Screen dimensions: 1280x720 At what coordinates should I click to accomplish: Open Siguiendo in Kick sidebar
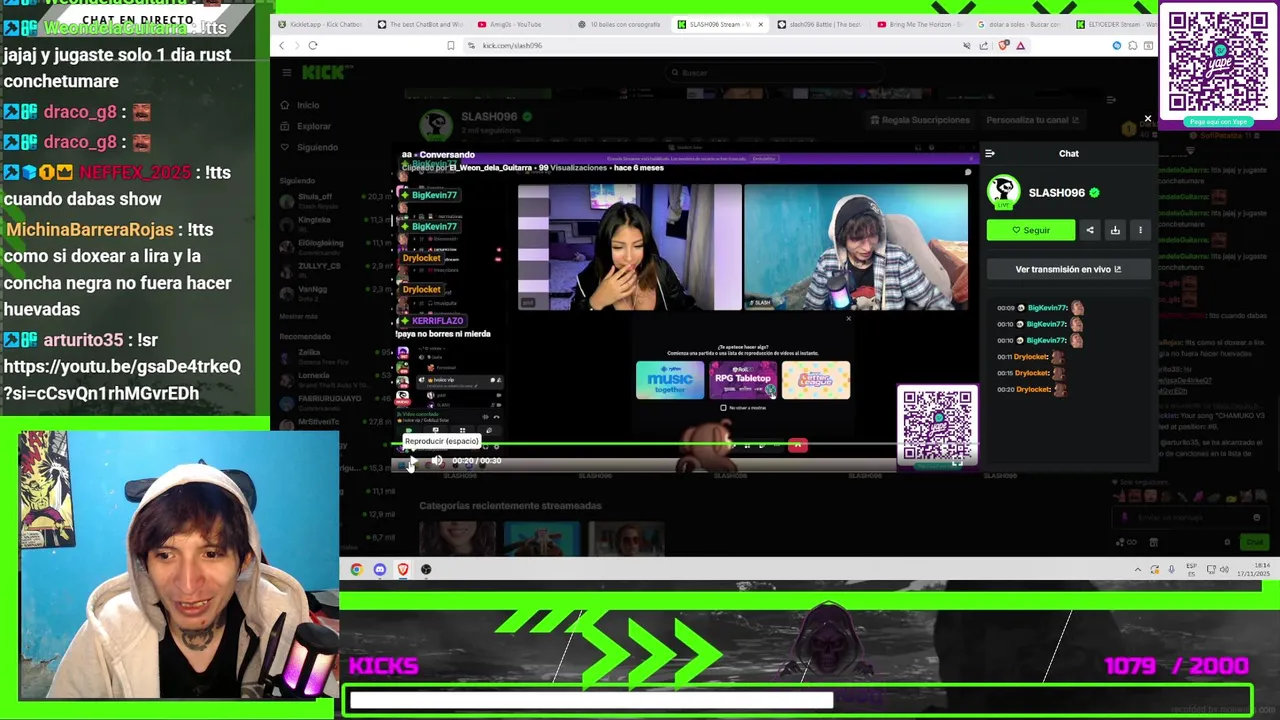(x=310, y=147)
